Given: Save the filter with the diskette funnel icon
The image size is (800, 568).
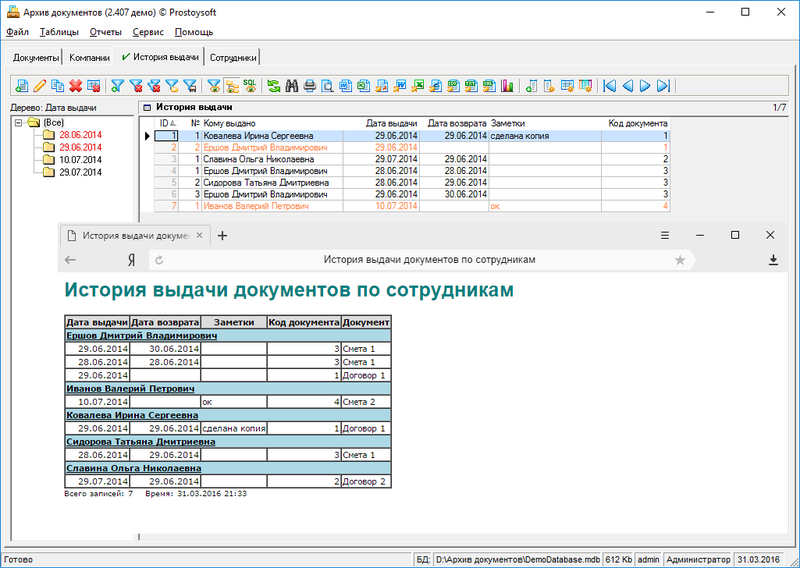Looking at the screenshot, I should pos(190,86).
